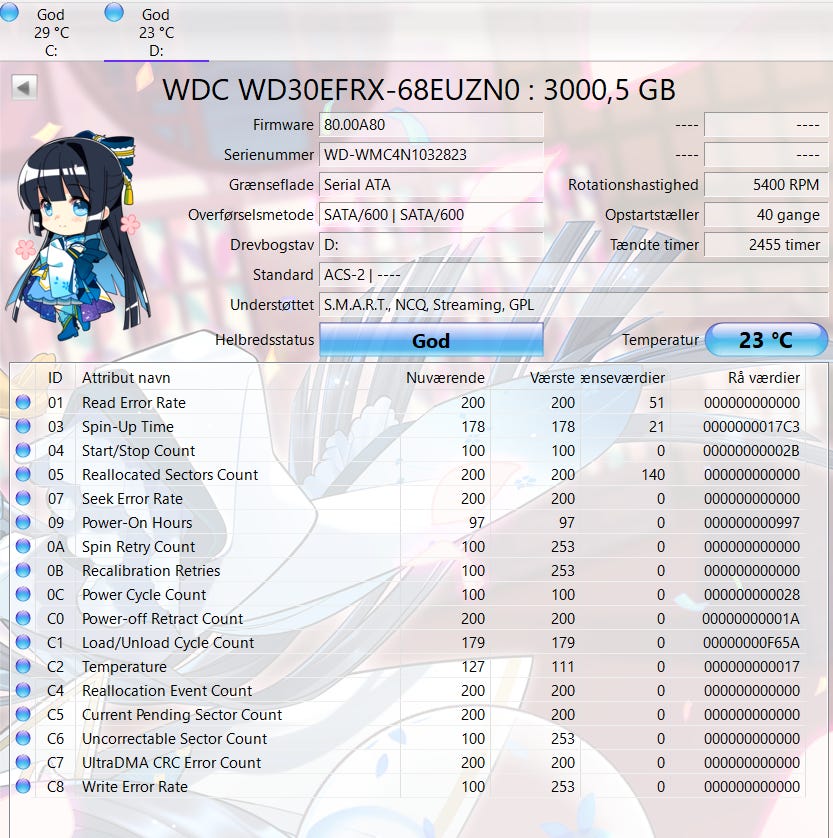833x838 pixels.
Task: Click status orb for Power-off Retract Count
Action: click(23, 618)
